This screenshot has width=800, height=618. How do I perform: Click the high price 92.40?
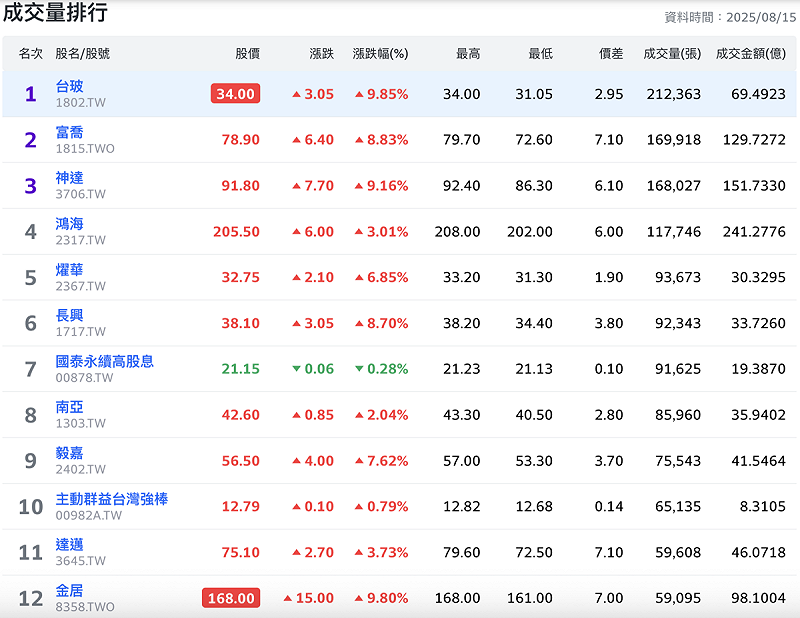[x=461, y=186]
